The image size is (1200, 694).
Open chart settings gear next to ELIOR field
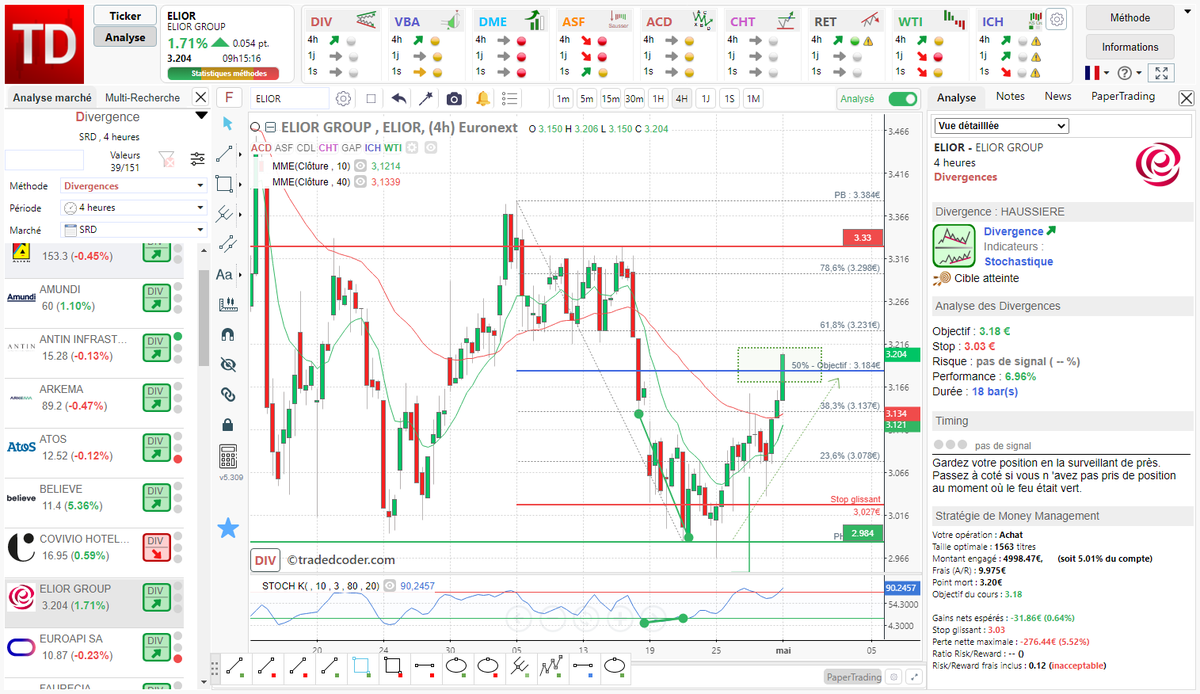coord(343,98)
